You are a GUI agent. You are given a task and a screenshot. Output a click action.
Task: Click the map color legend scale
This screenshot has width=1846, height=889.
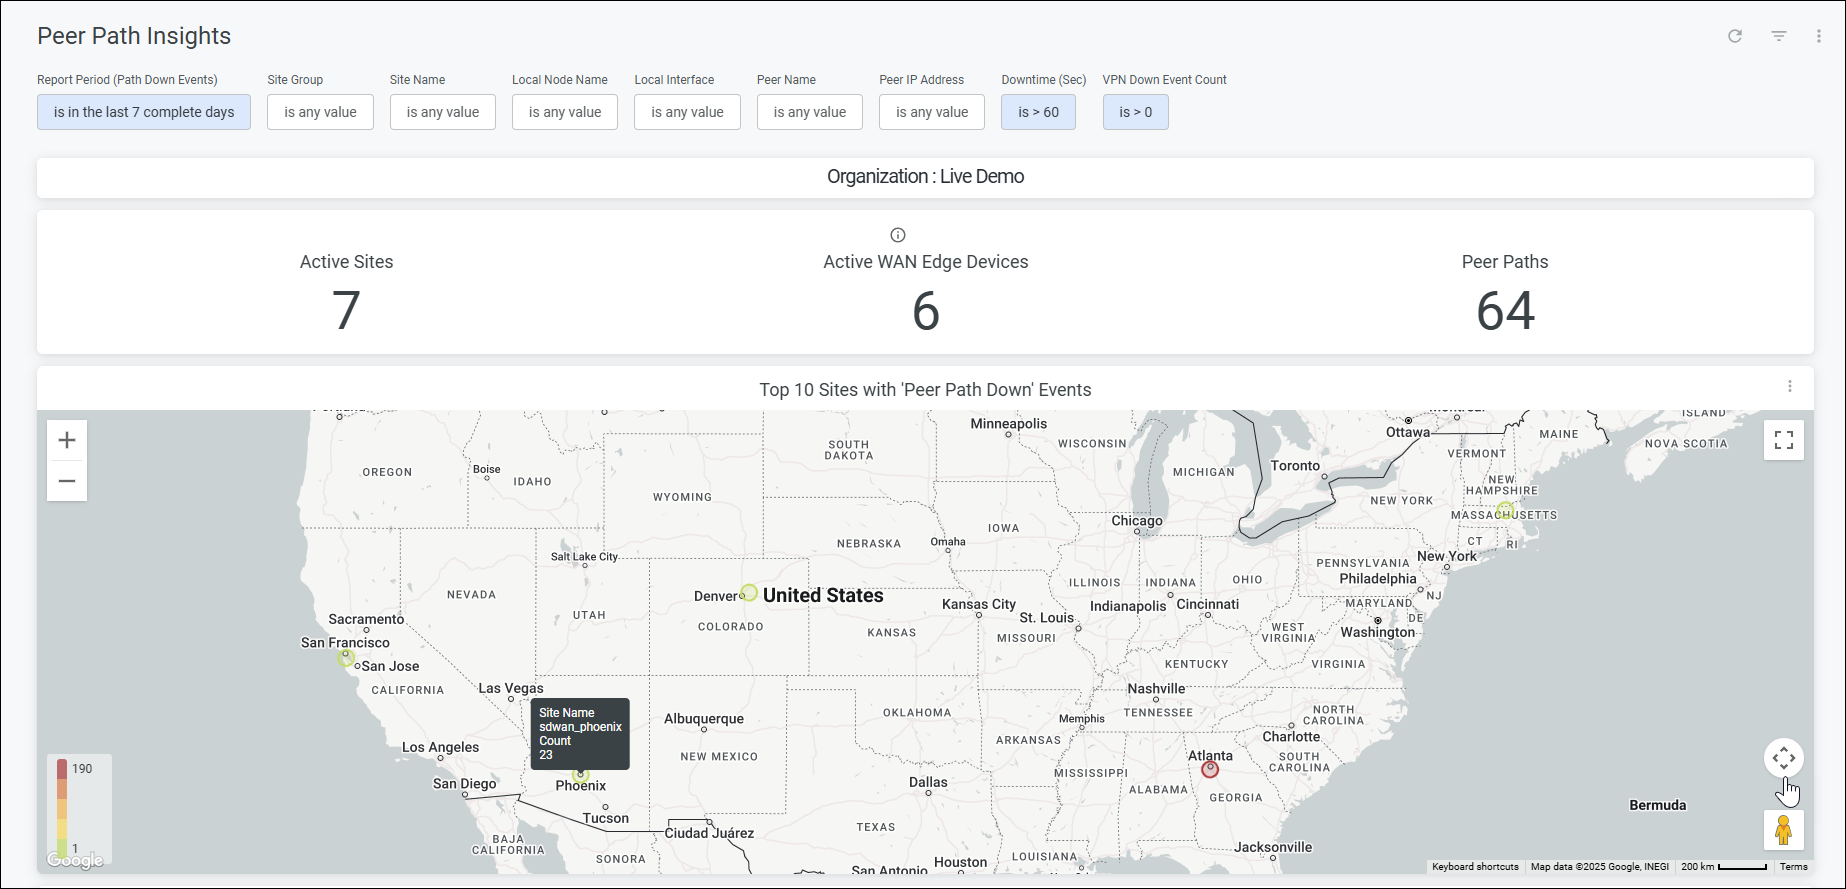click(x=62, y=809)
